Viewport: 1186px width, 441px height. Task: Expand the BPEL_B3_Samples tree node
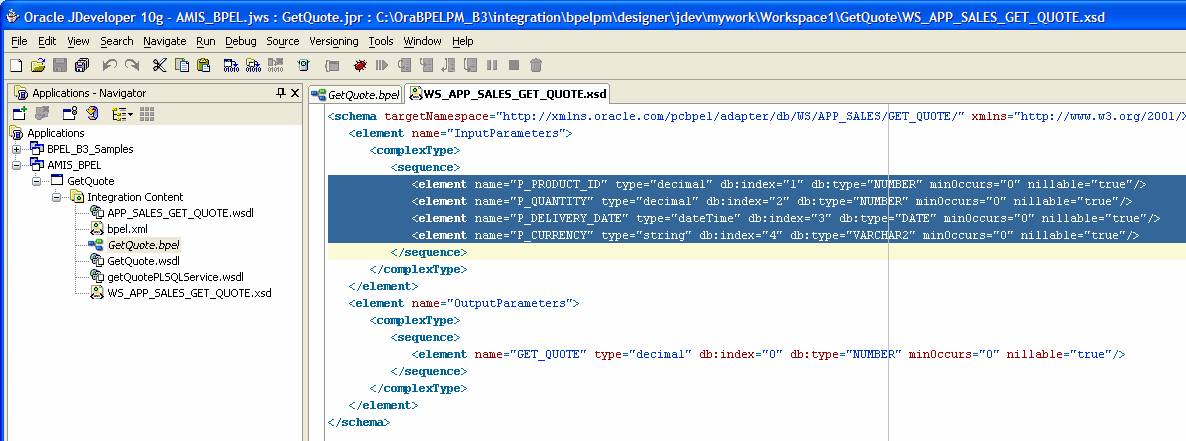point(16,149)
